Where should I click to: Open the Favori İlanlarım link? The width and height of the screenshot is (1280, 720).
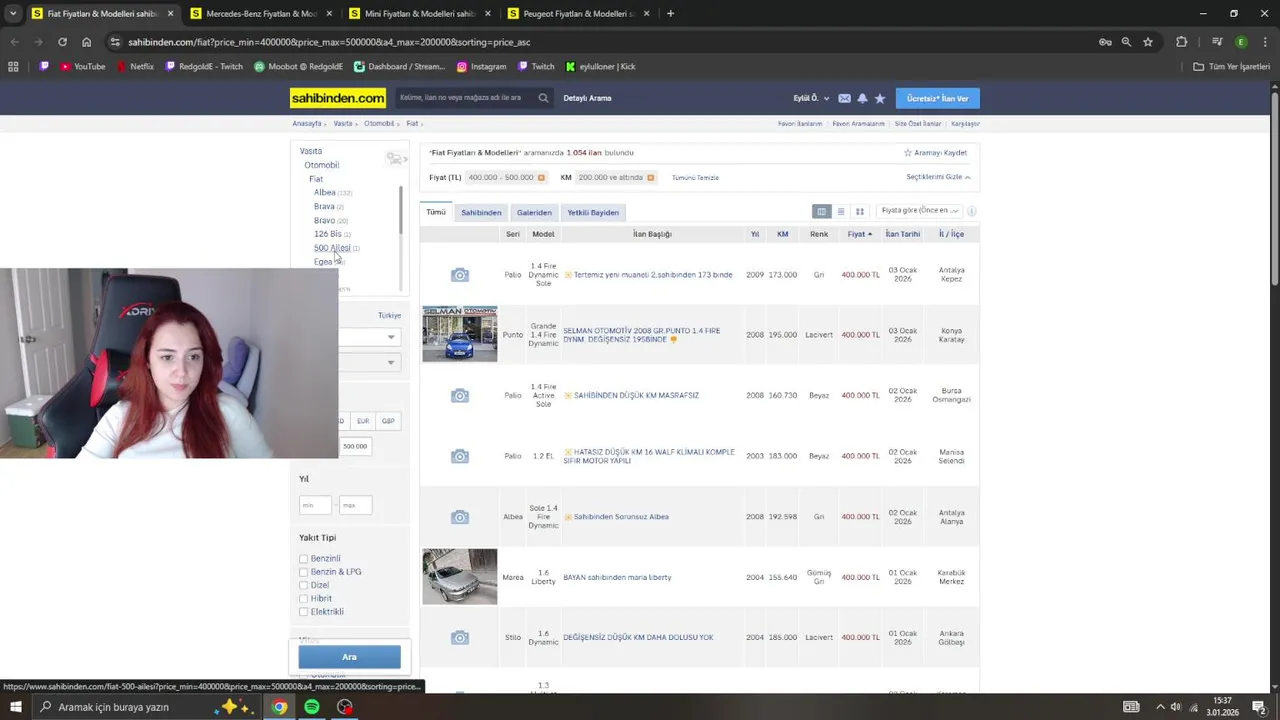point(800,124)
